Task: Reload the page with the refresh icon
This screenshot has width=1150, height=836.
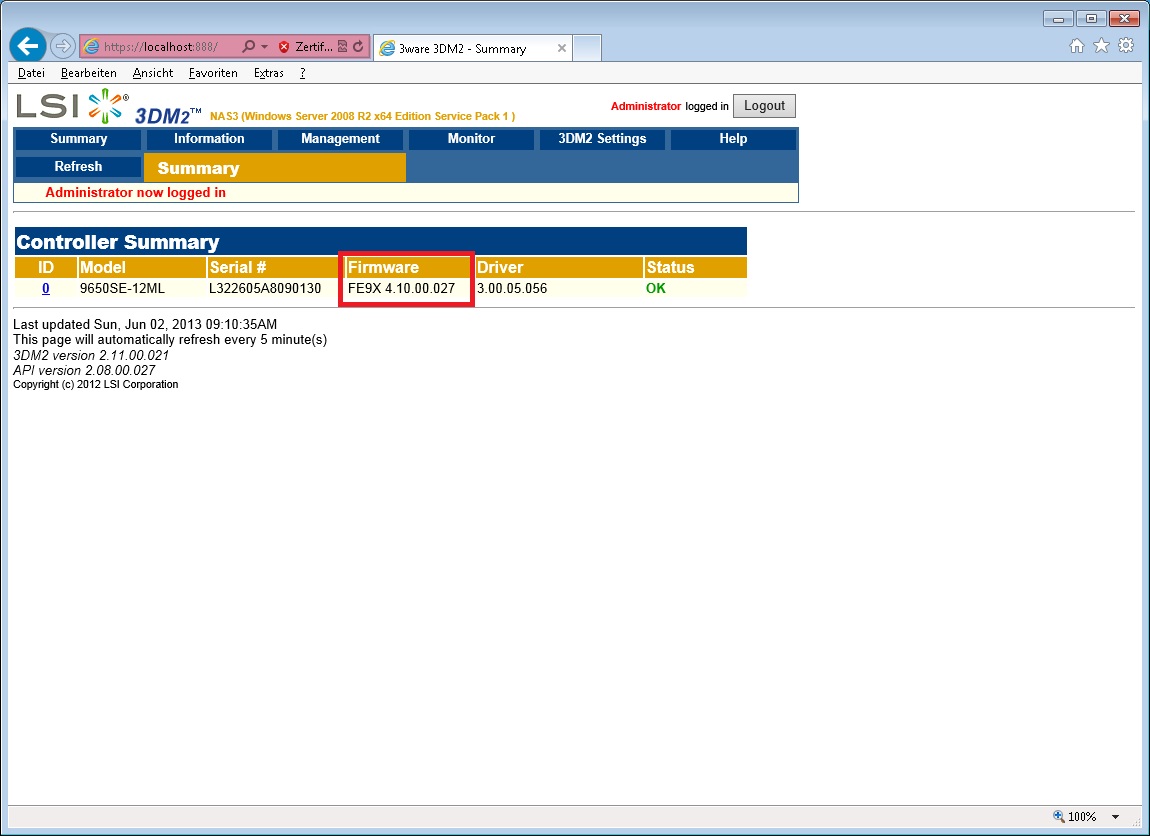Action: pyautogui.click(x=358, y=47)
